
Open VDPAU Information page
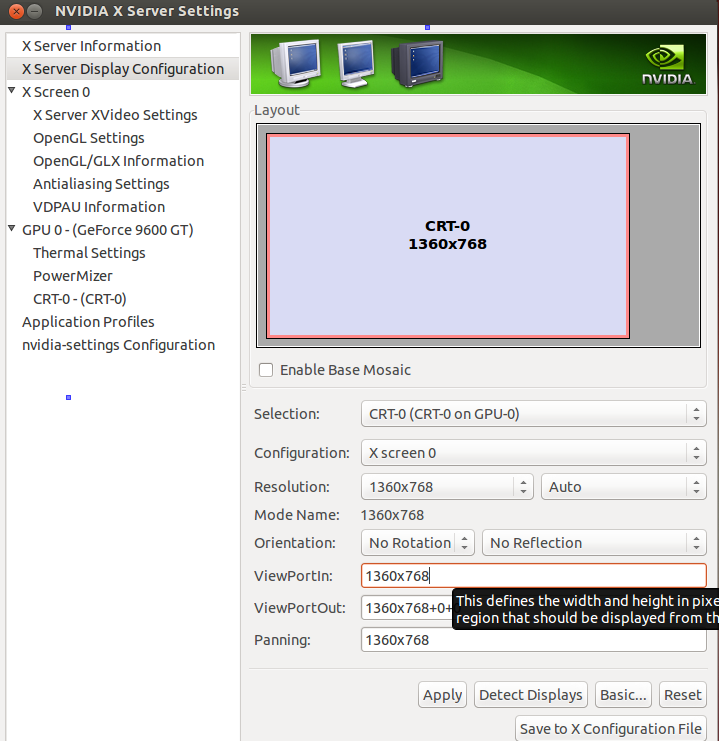(99, 207)
